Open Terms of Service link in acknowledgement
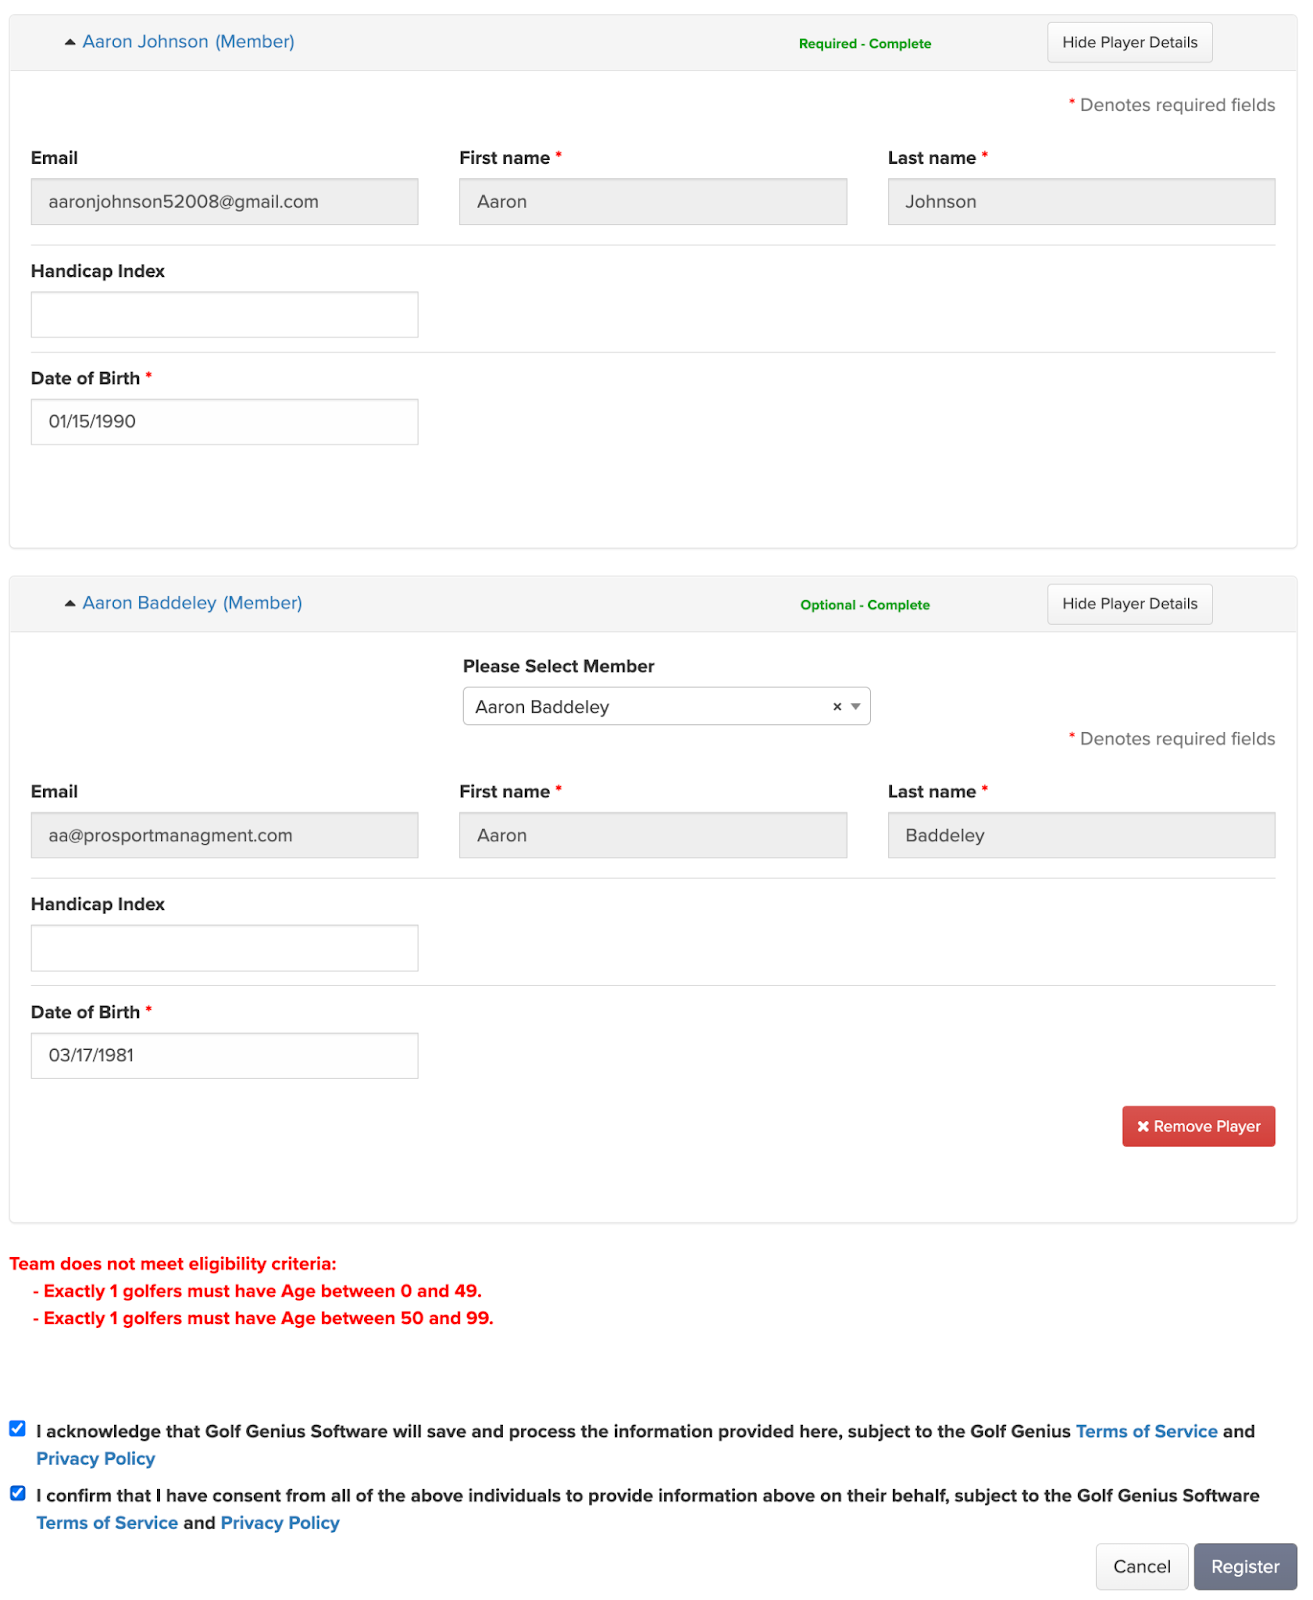The image size is (1313, 1600). click(x=1146, y=1431)
